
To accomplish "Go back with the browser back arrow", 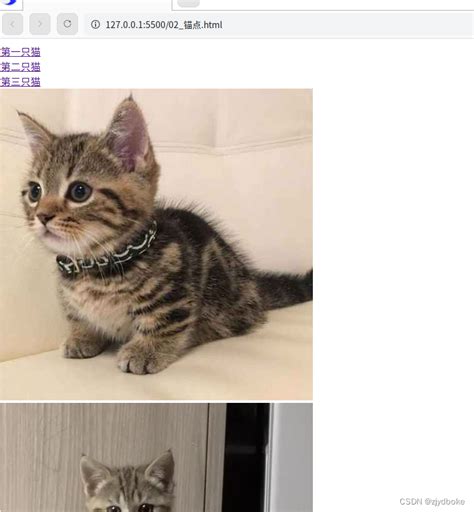I will [x=12, y=24].
